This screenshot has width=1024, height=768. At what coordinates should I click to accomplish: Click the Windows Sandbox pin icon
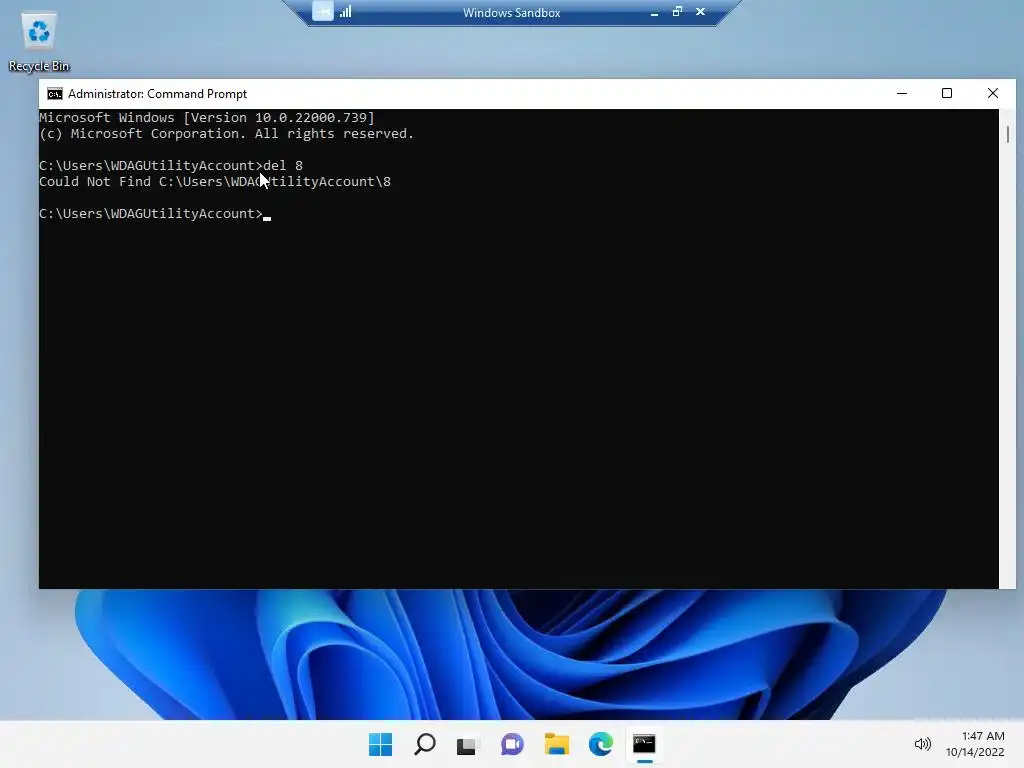(x=323, y=11)
